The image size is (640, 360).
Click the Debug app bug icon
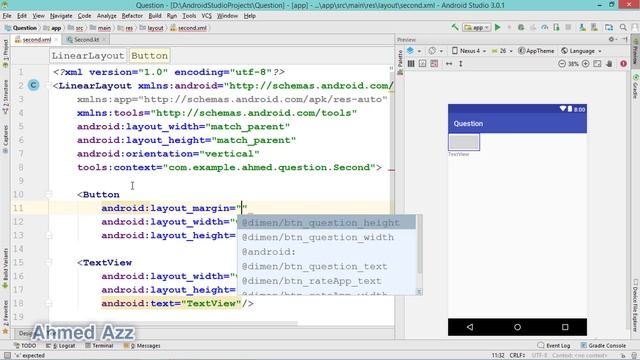tap(521, 27)
